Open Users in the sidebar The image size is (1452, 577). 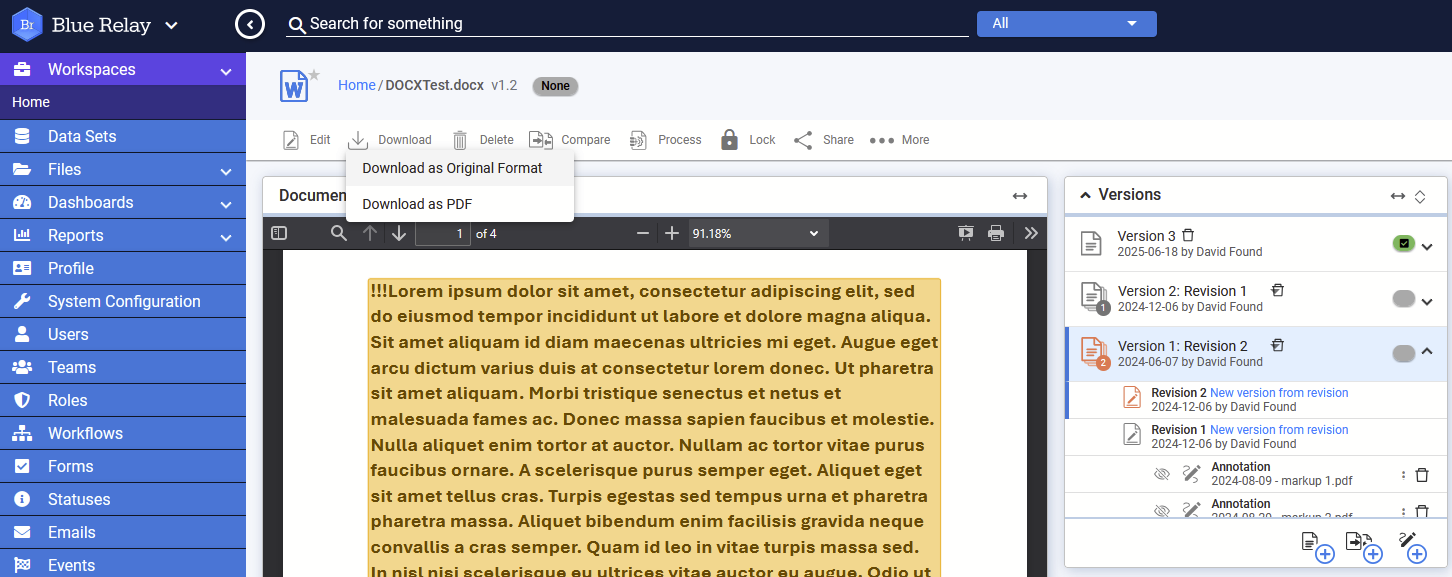123,334
